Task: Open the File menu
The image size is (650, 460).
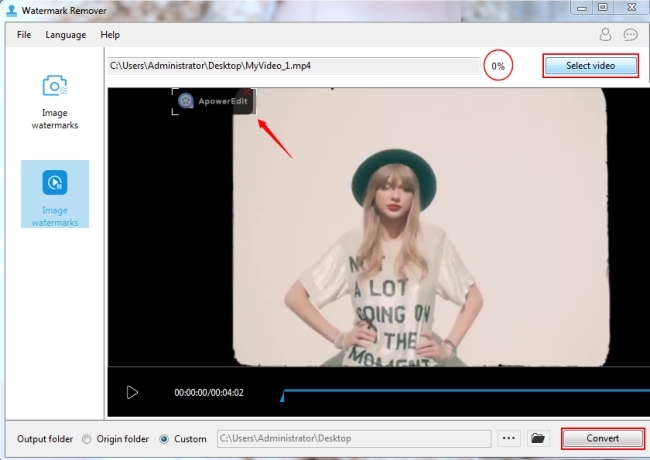Action: click(x=24, y=34)
